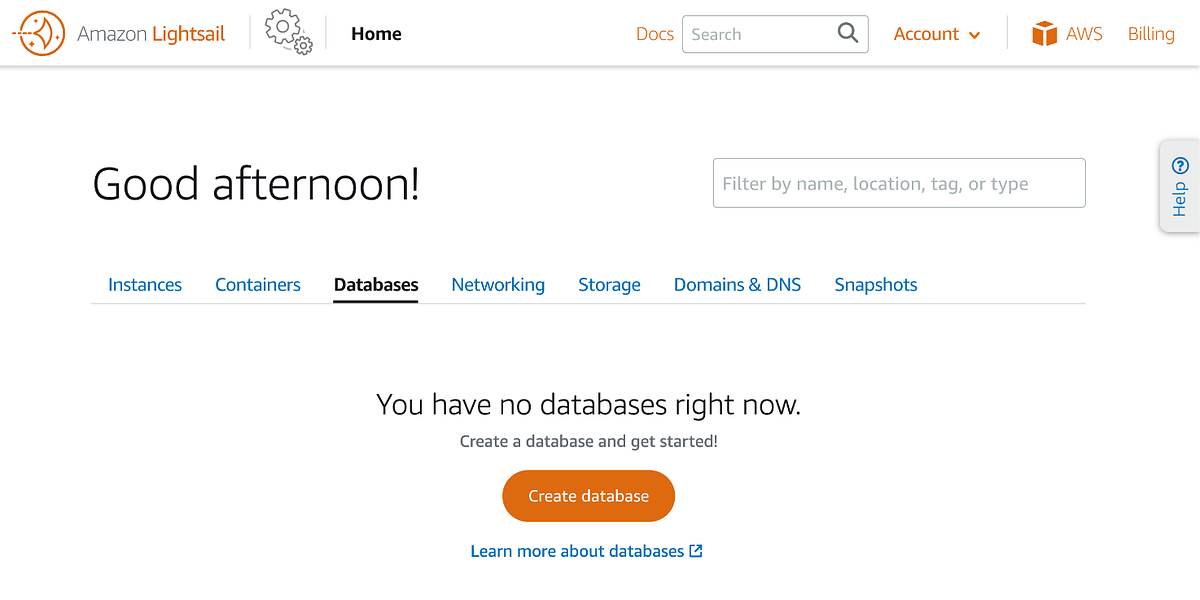The width and height of the screenshot is (1200, 600).
Task: Open the account settings gear icon
Action: pyautogui.click(x=287, y=31)
